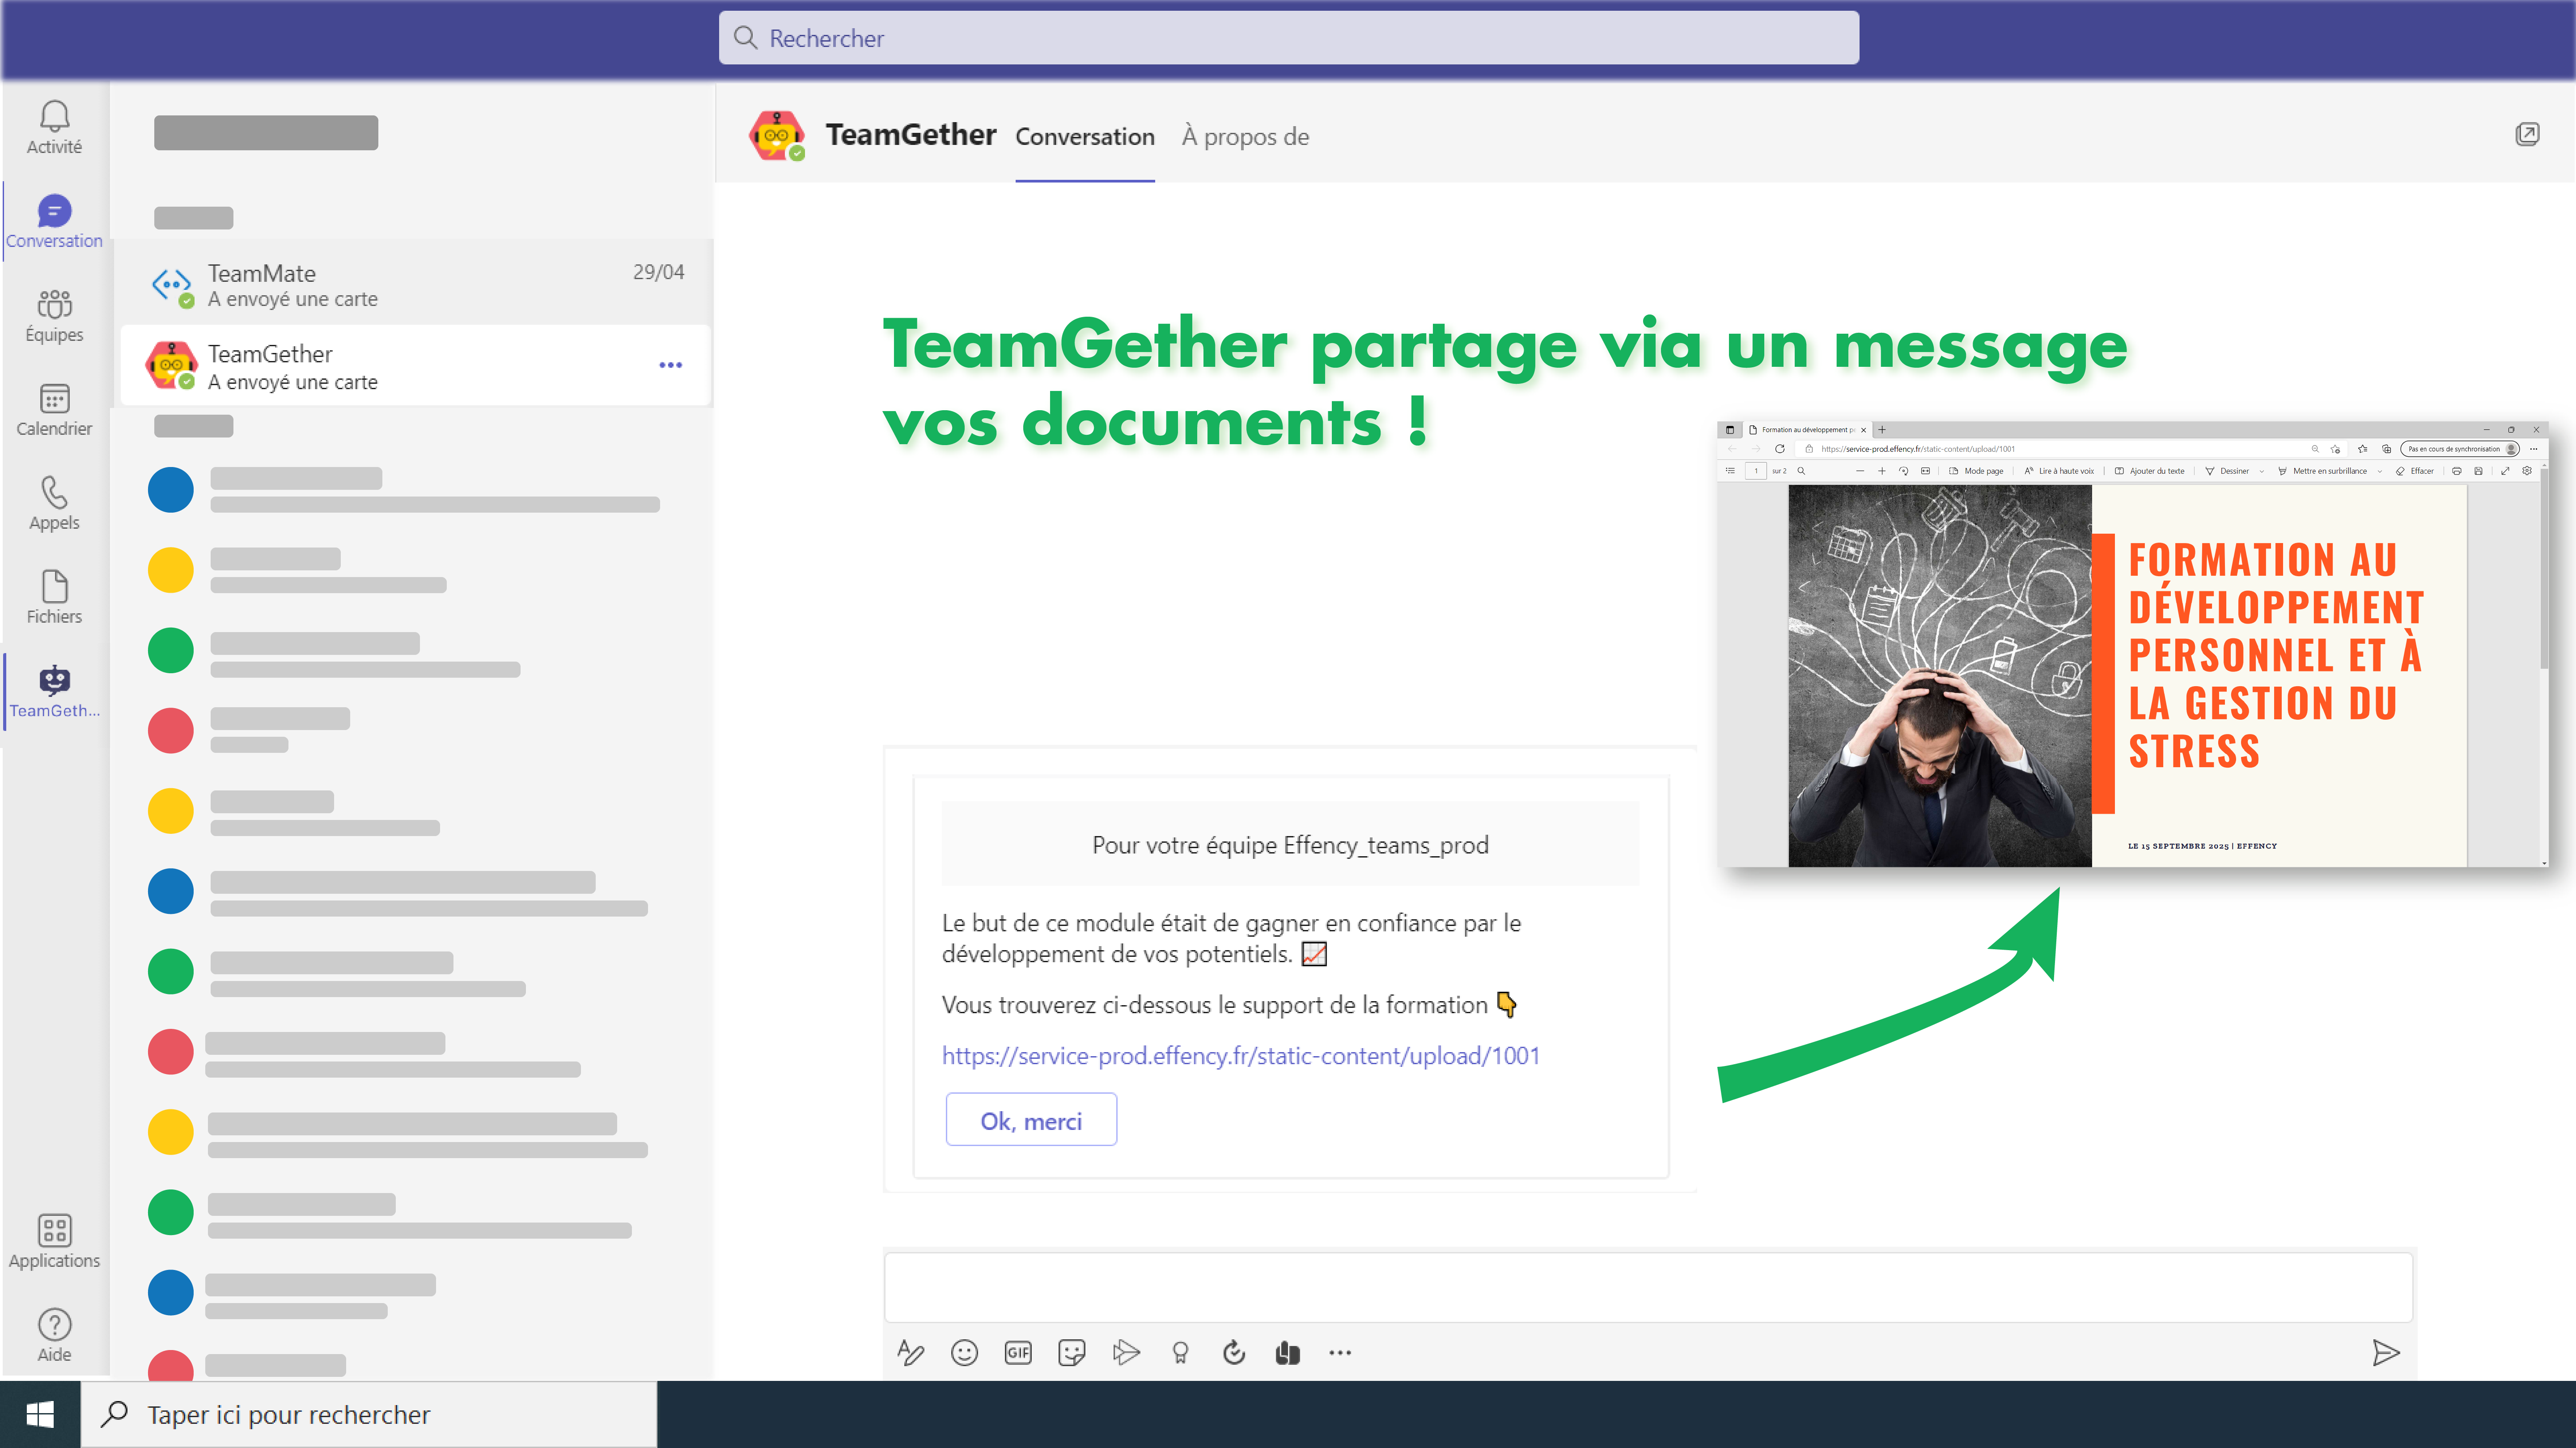
Task: Open the Équipes section
Action: 54,315
